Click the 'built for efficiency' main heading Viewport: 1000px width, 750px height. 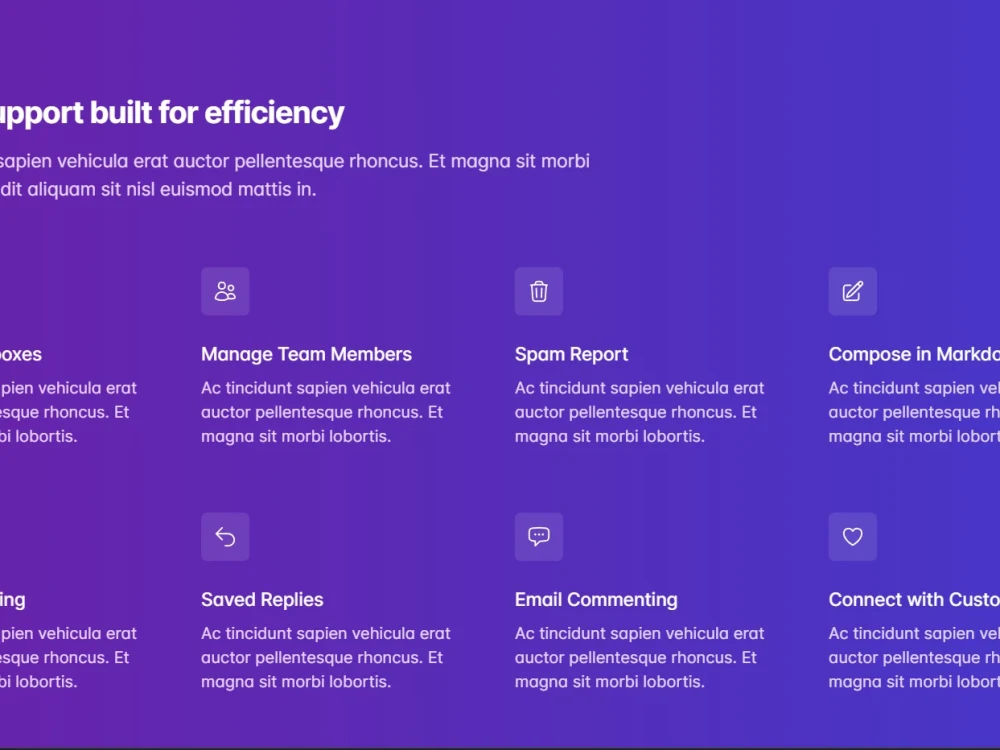[x=172, y=114]
